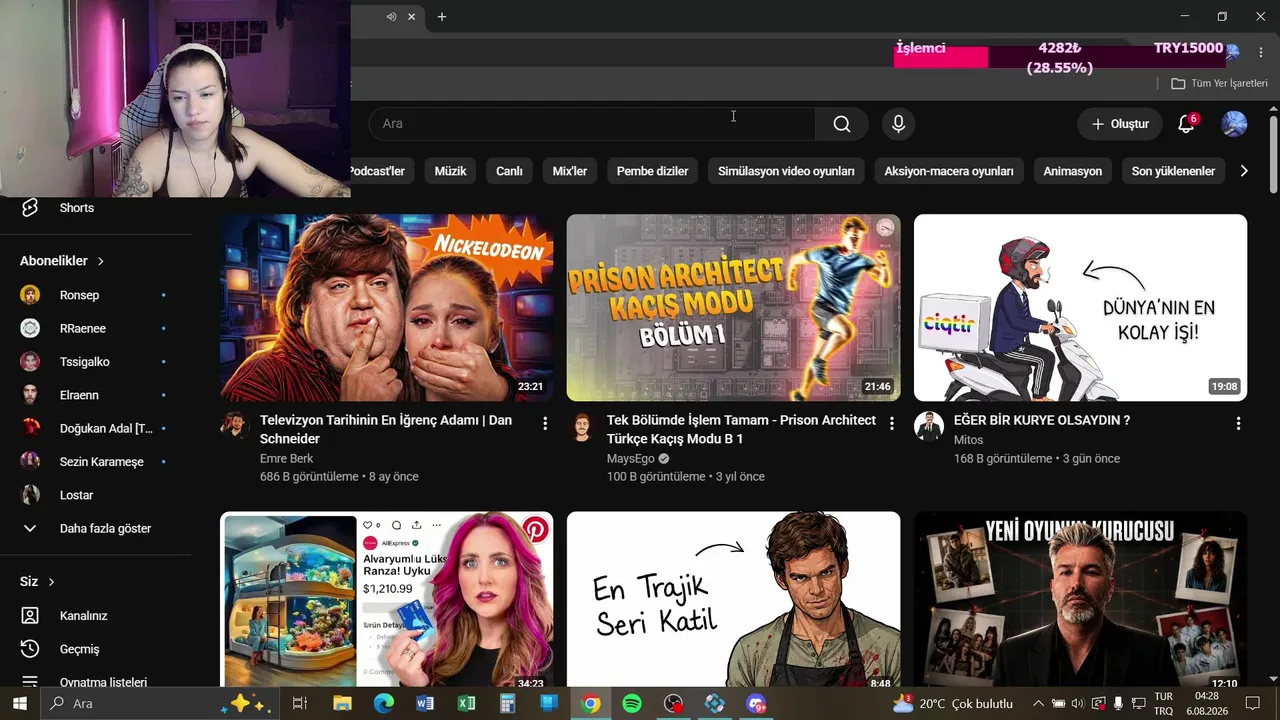
Task: Select the Aksiyon-macera oyunları chip
Action: [x=949, y=171]
